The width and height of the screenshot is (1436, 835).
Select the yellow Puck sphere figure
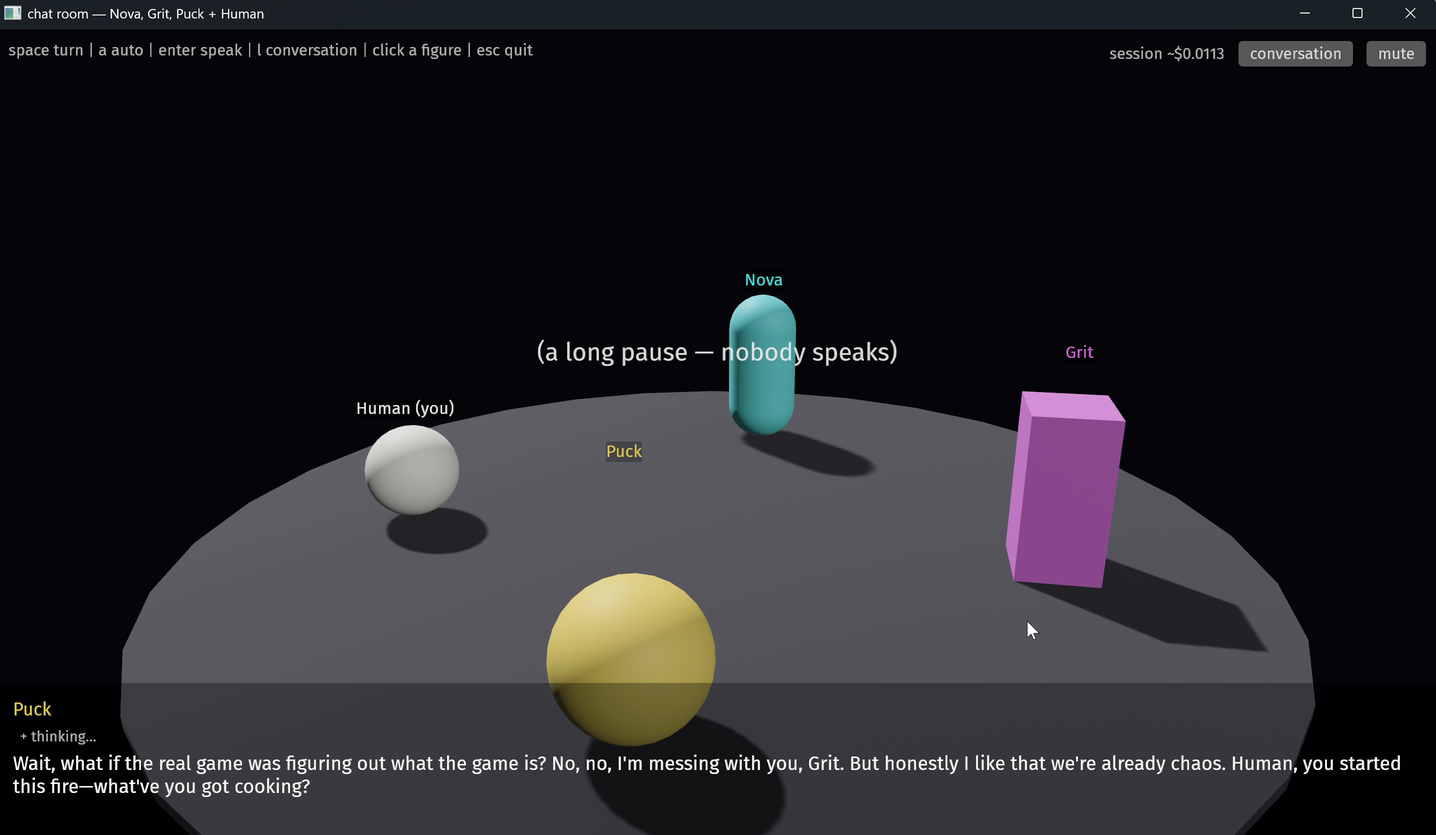coord(631,659)
